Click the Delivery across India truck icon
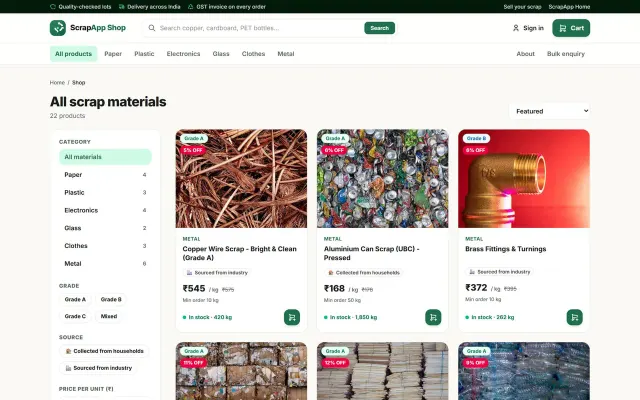Image resolution: width=640 pixels, height=400 pixels. (122, 7)
